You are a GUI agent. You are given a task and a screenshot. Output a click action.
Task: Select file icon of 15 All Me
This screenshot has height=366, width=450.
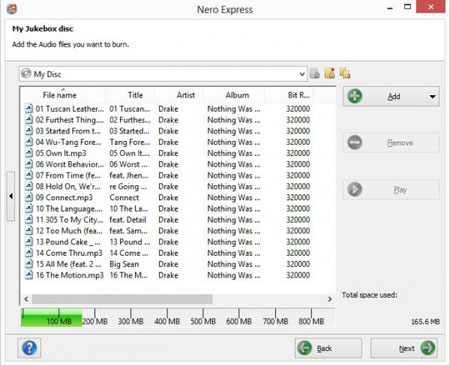click(29, 264)
